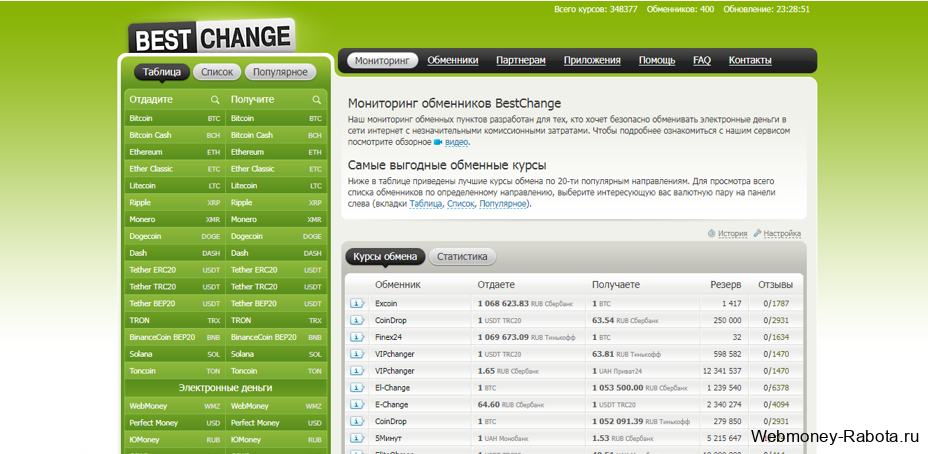Select Bitcoin in the Получите column

pyautogui.click(x=276, y=118)
